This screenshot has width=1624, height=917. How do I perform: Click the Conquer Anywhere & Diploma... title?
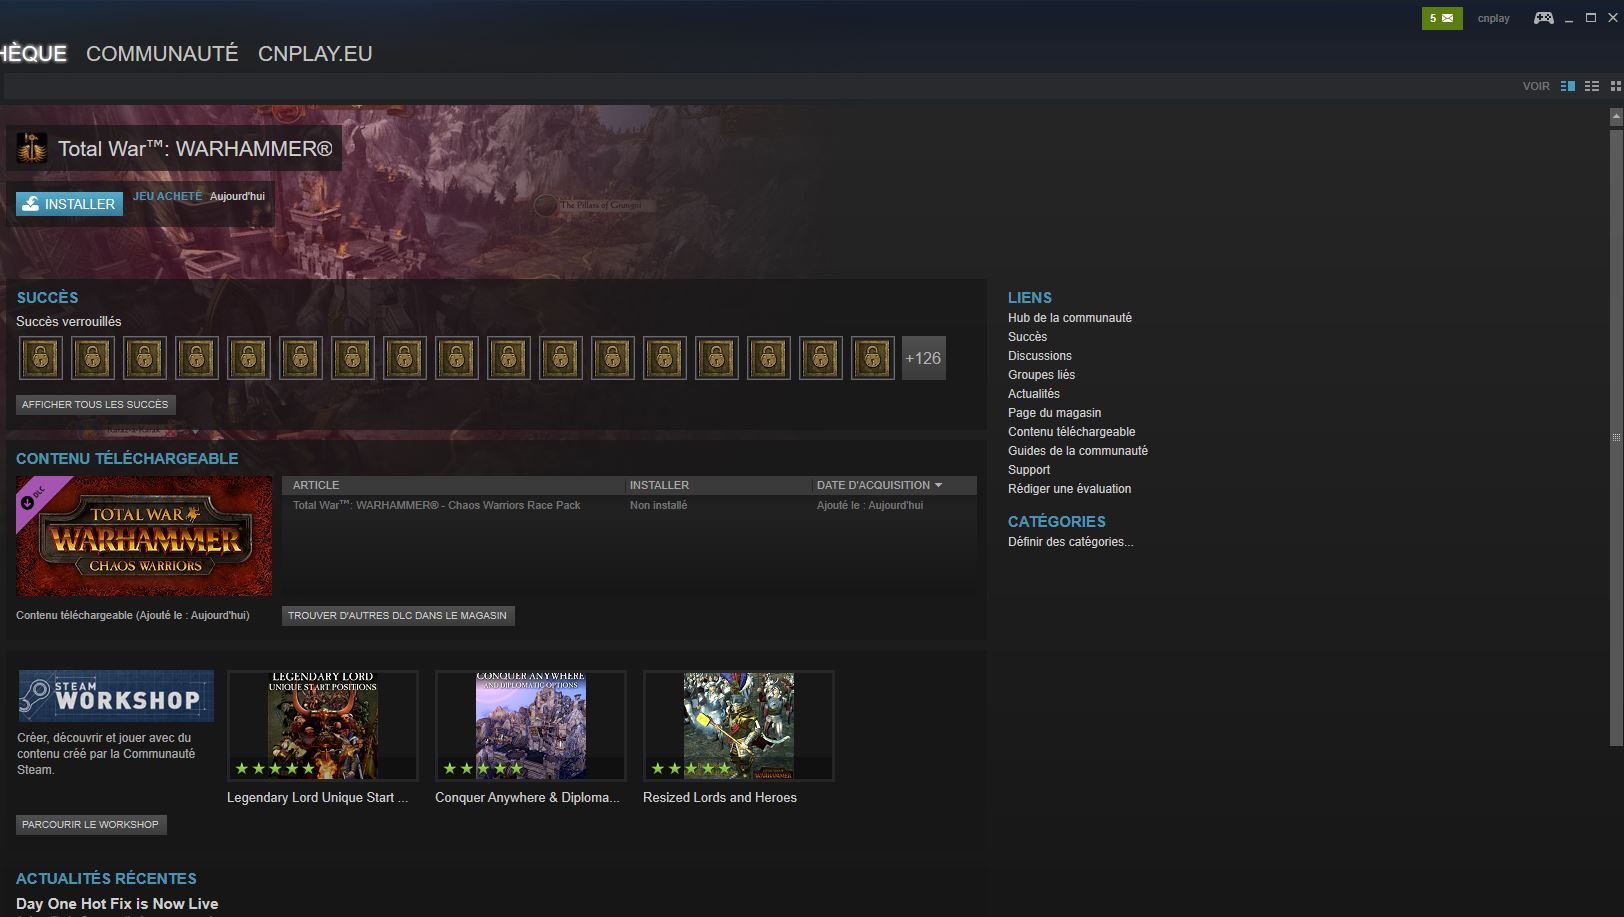[x=527, y=797]
